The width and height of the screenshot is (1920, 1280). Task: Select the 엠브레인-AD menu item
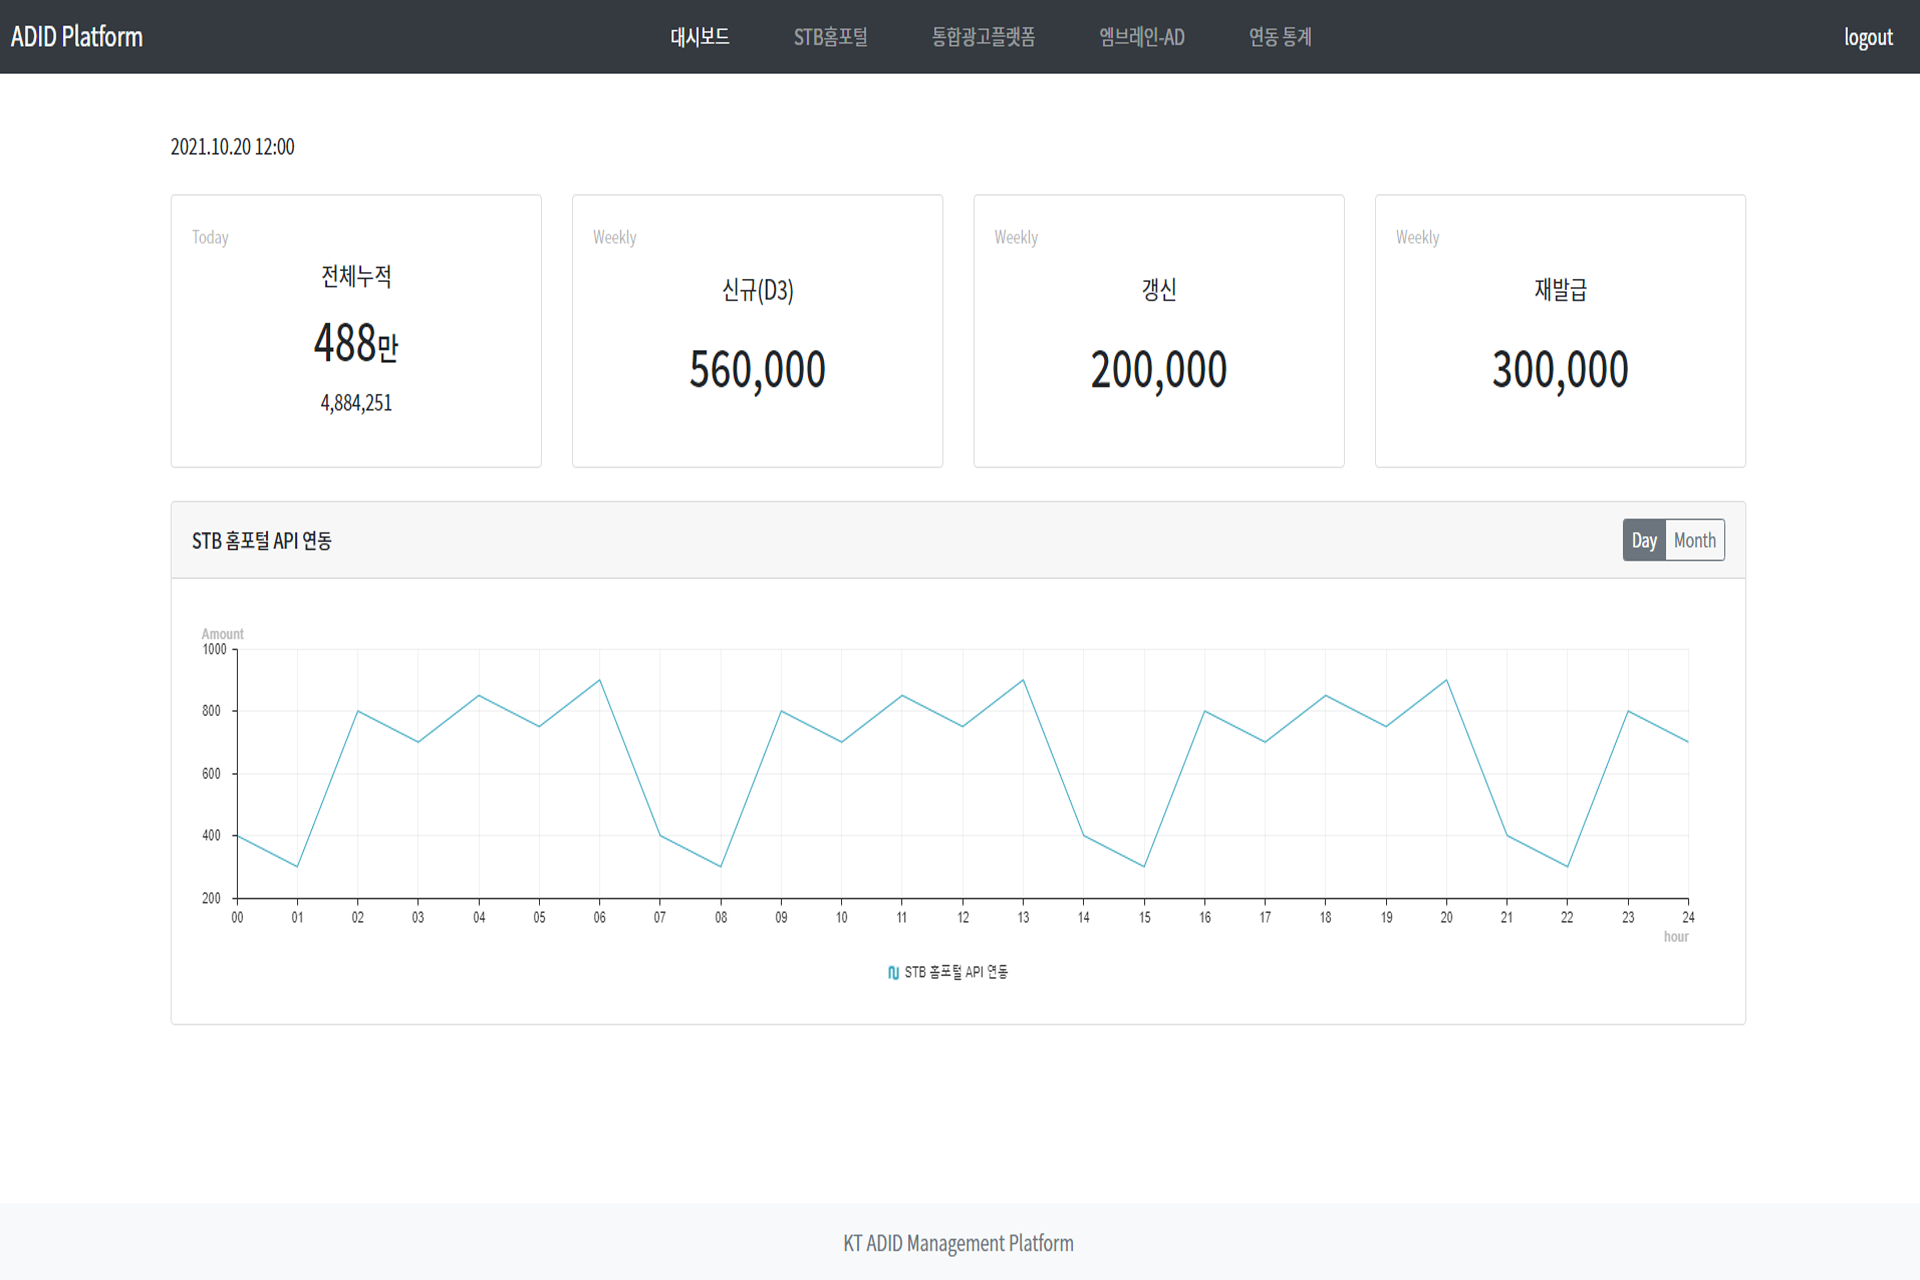pos(1142,37)
